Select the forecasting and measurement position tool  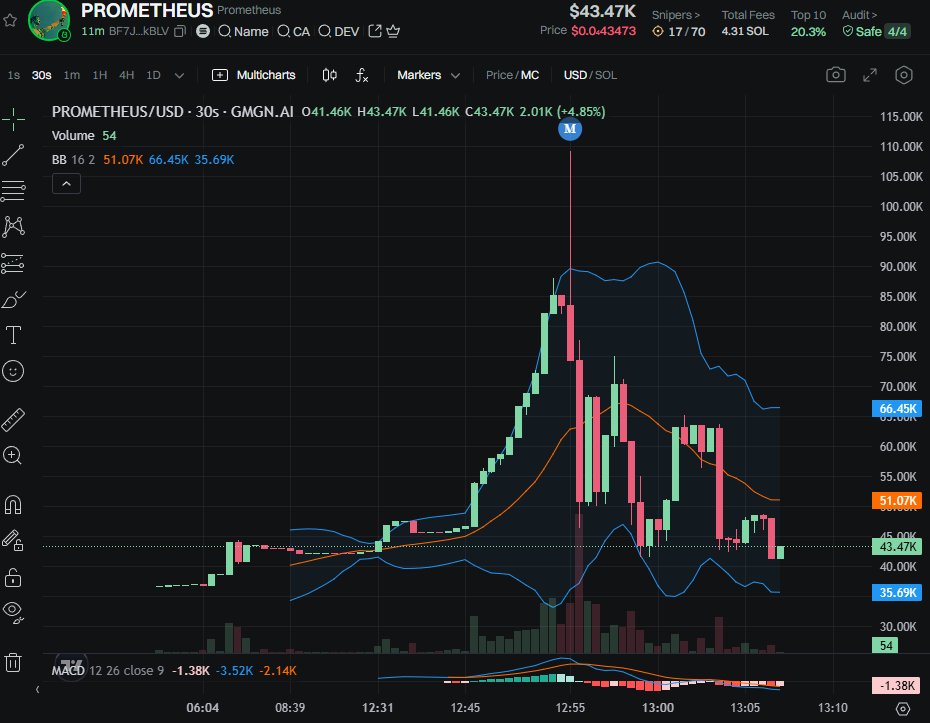click(13, 263)
